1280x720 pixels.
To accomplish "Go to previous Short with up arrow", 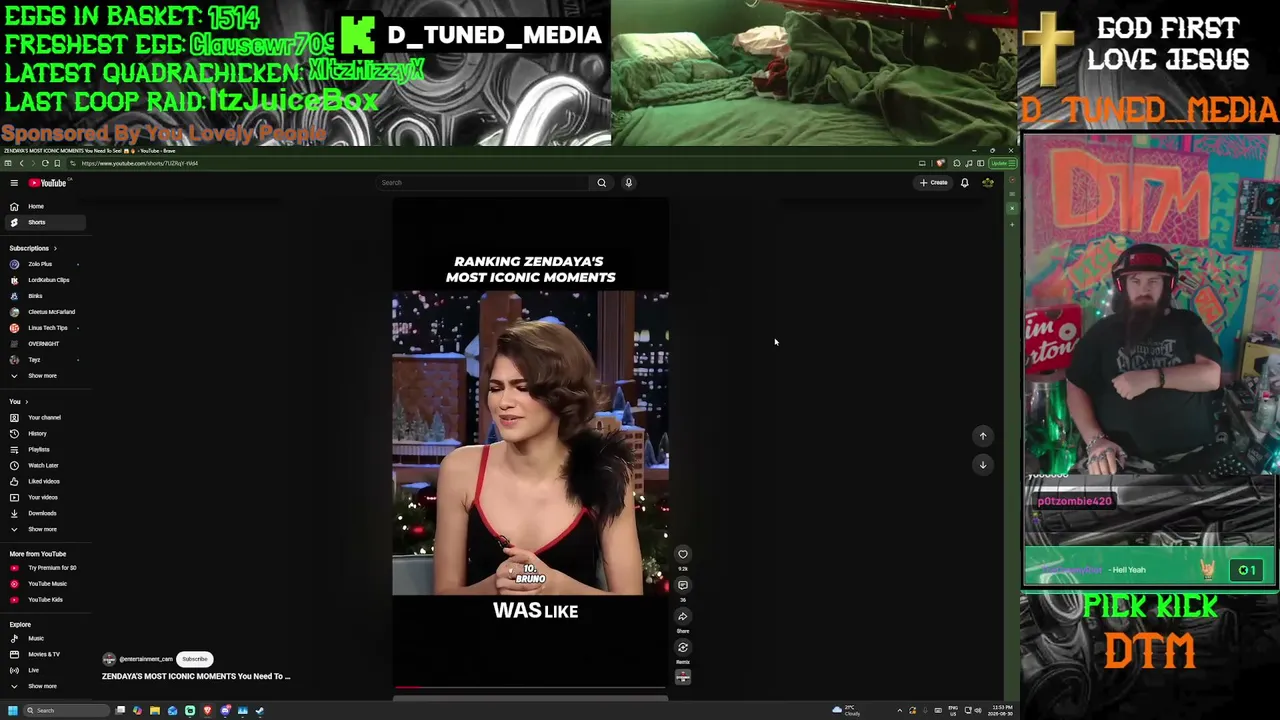I will (x=983, y=436).
